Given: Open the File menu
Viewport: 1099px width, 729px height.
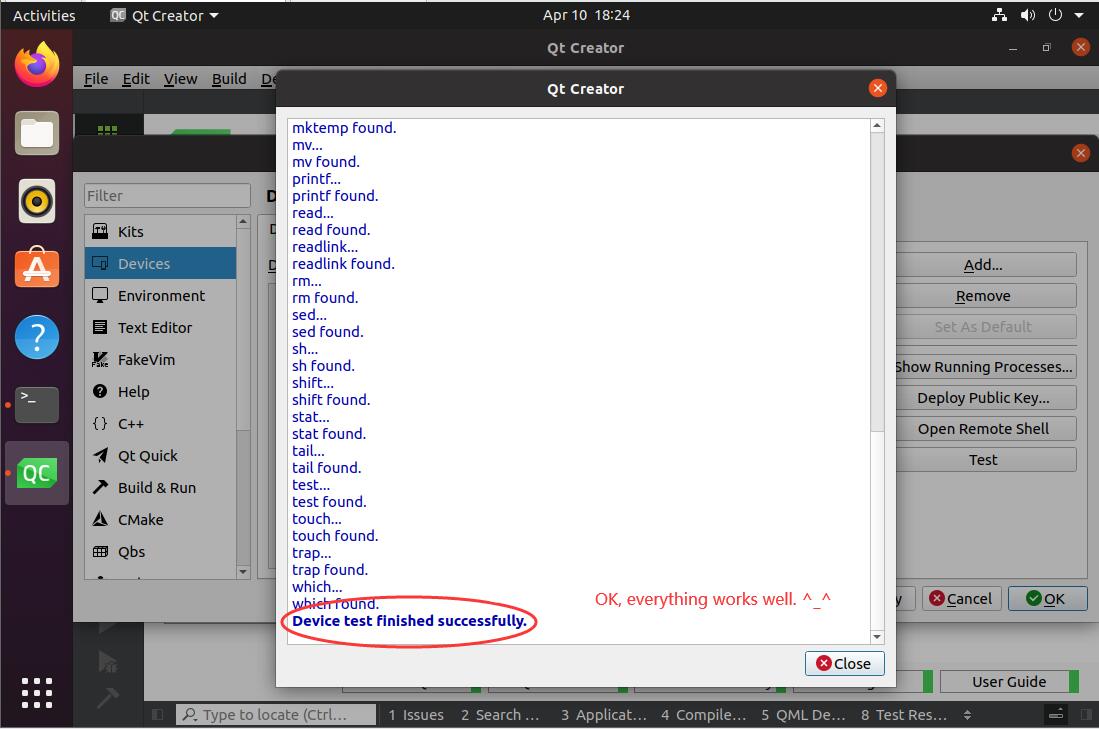Looking at the screenshot, I should pos(96,79).
